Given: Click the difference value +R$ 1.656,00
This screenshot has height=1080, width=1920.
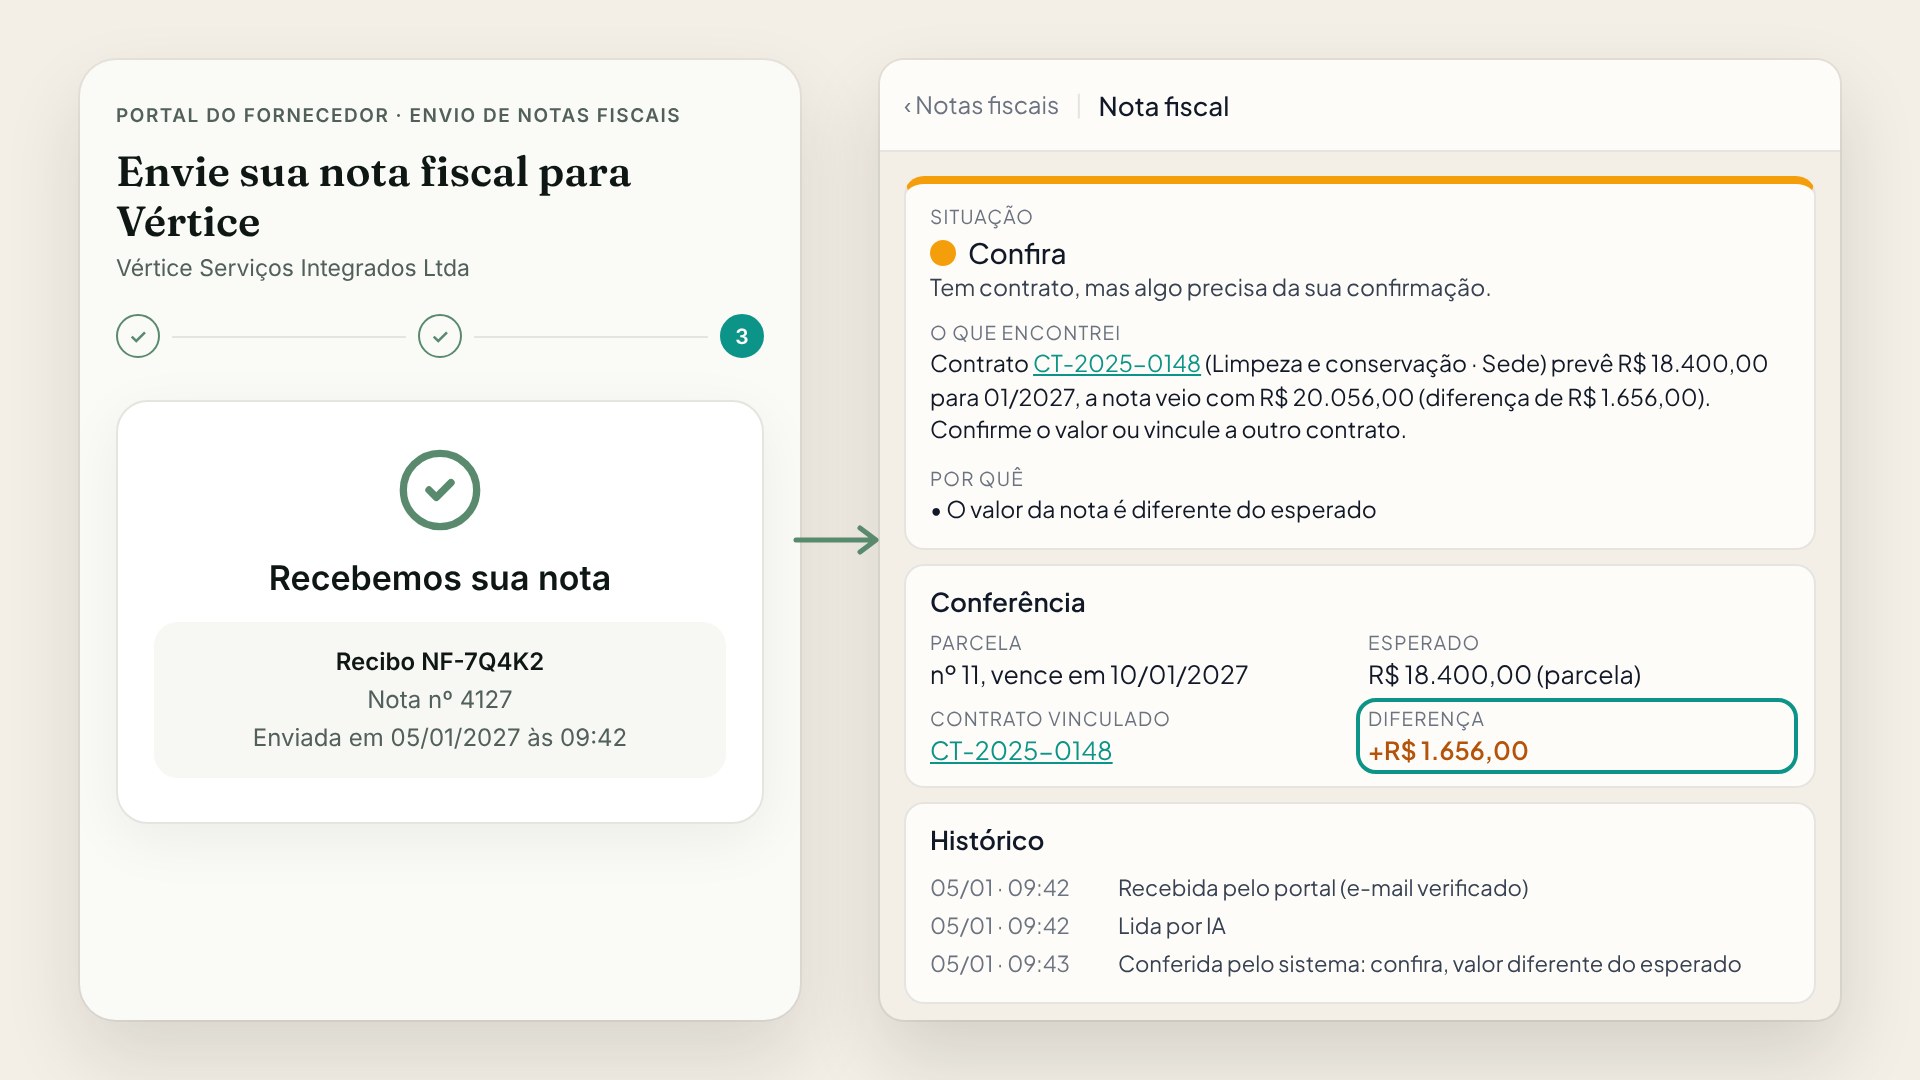Looking at the screenshot, I should coord(1448,751).
